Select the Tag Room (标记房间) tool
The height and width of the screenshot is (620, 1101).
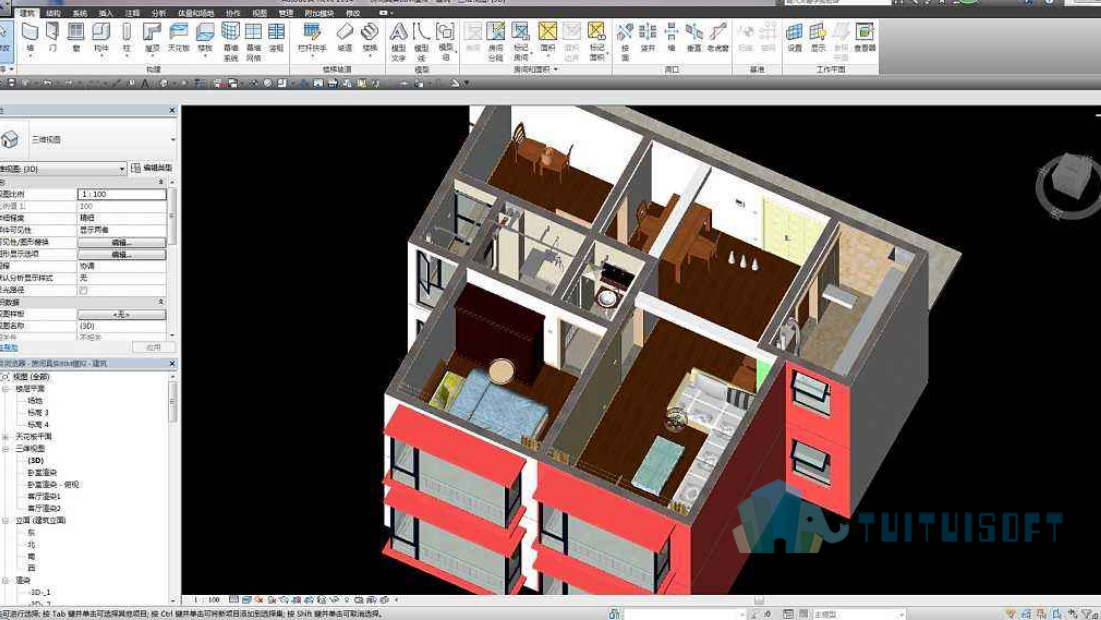click(x=520, y=41)
